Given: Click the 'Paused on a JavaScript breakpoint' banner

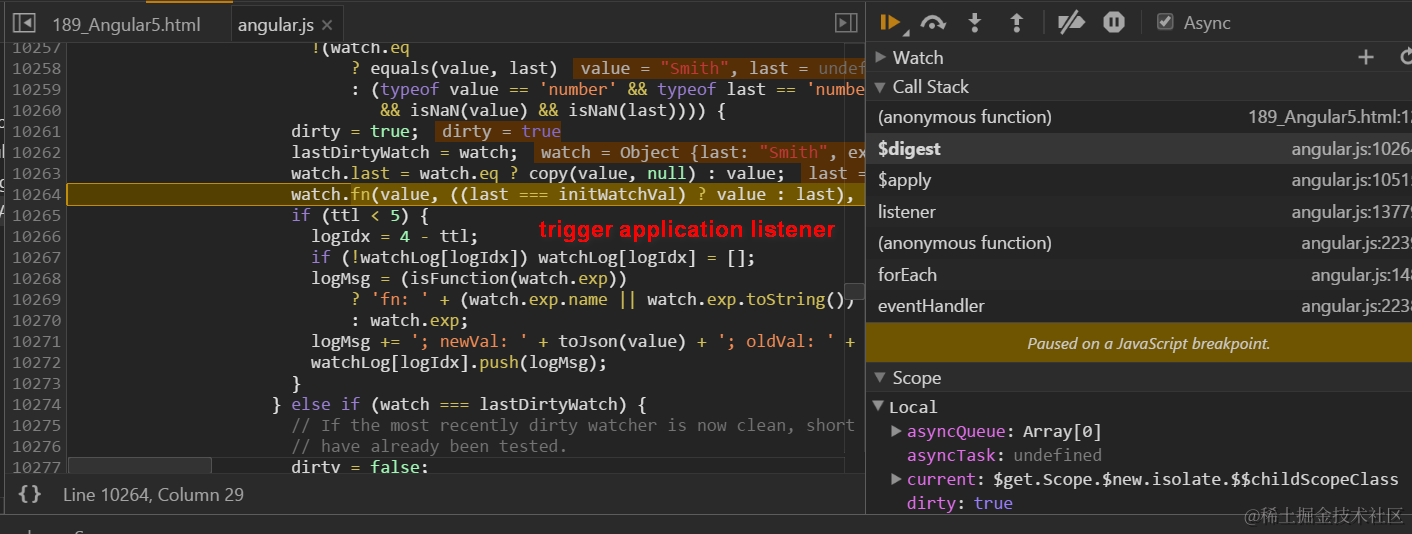Looking at the screenshot, I should pos(1138,343).
